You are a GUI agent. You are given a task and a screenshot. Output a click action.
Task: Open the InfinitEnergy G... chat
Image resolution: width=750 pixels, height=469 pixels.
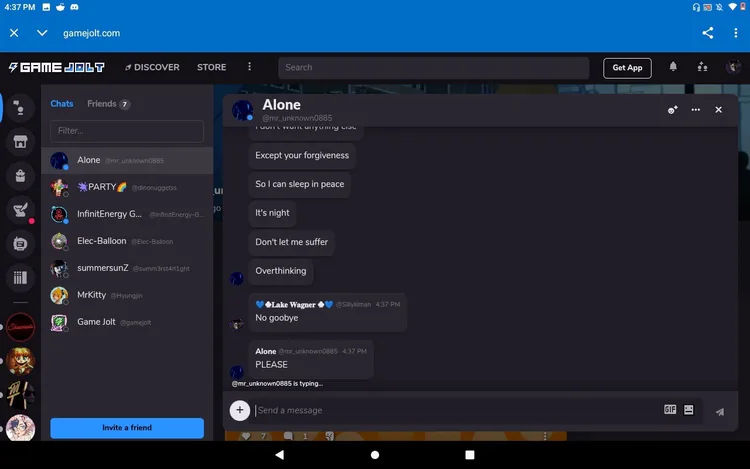coord(127,214)
